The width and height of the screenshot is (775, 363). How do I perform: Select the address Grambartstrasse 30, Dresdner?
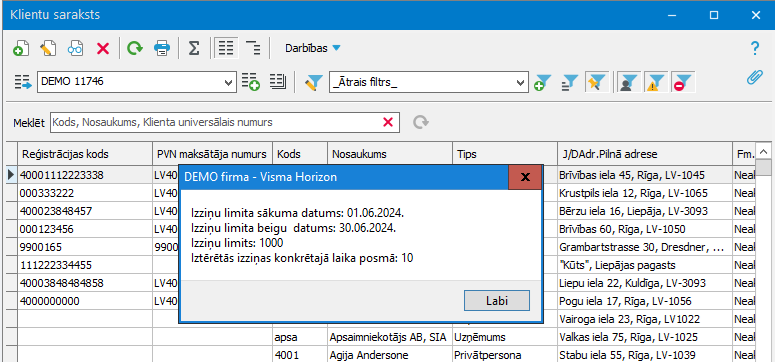pos(645,247)
